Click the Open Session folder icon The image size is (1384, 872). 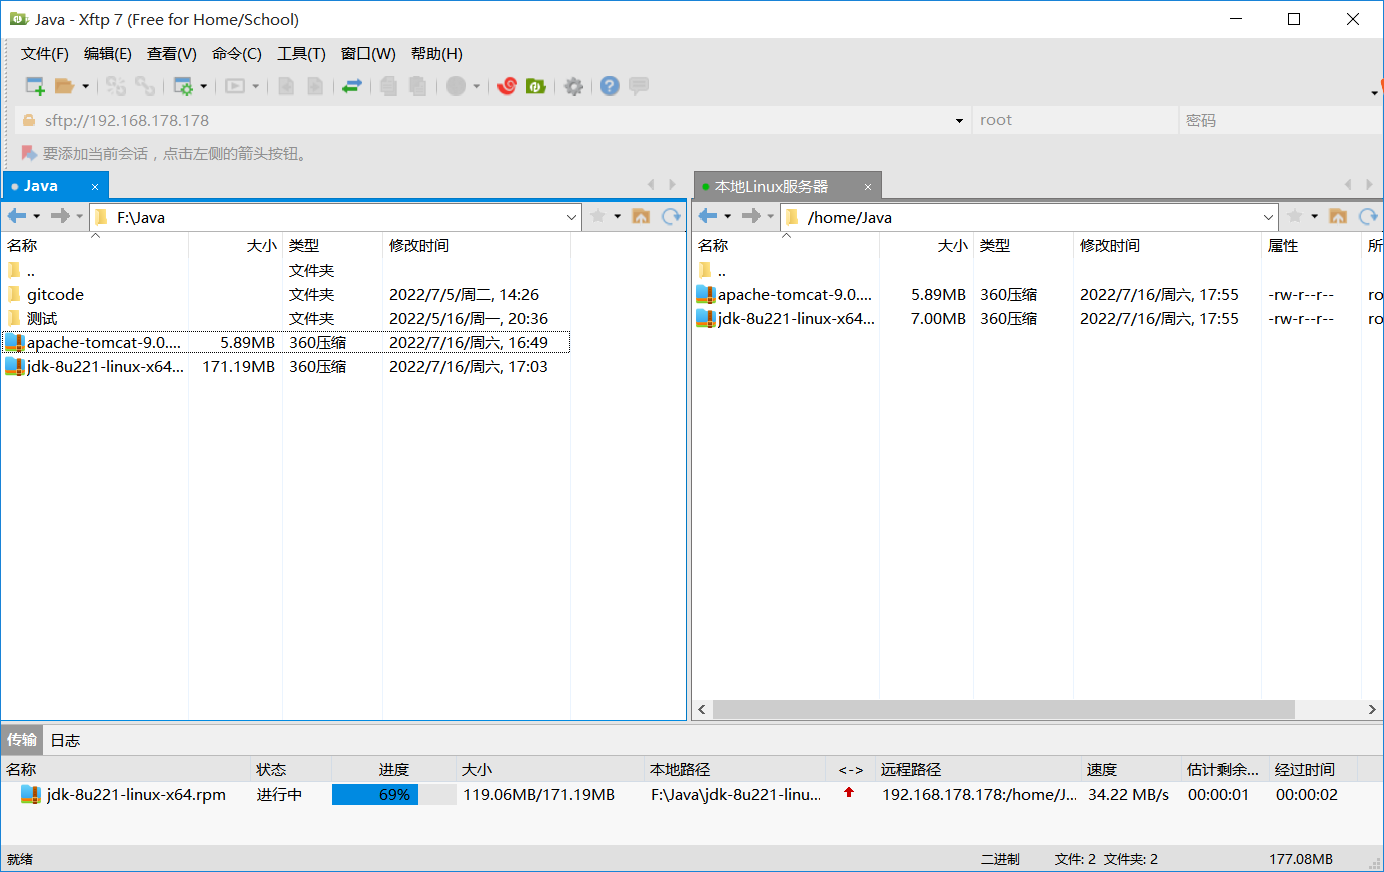[x=64, y=86]
